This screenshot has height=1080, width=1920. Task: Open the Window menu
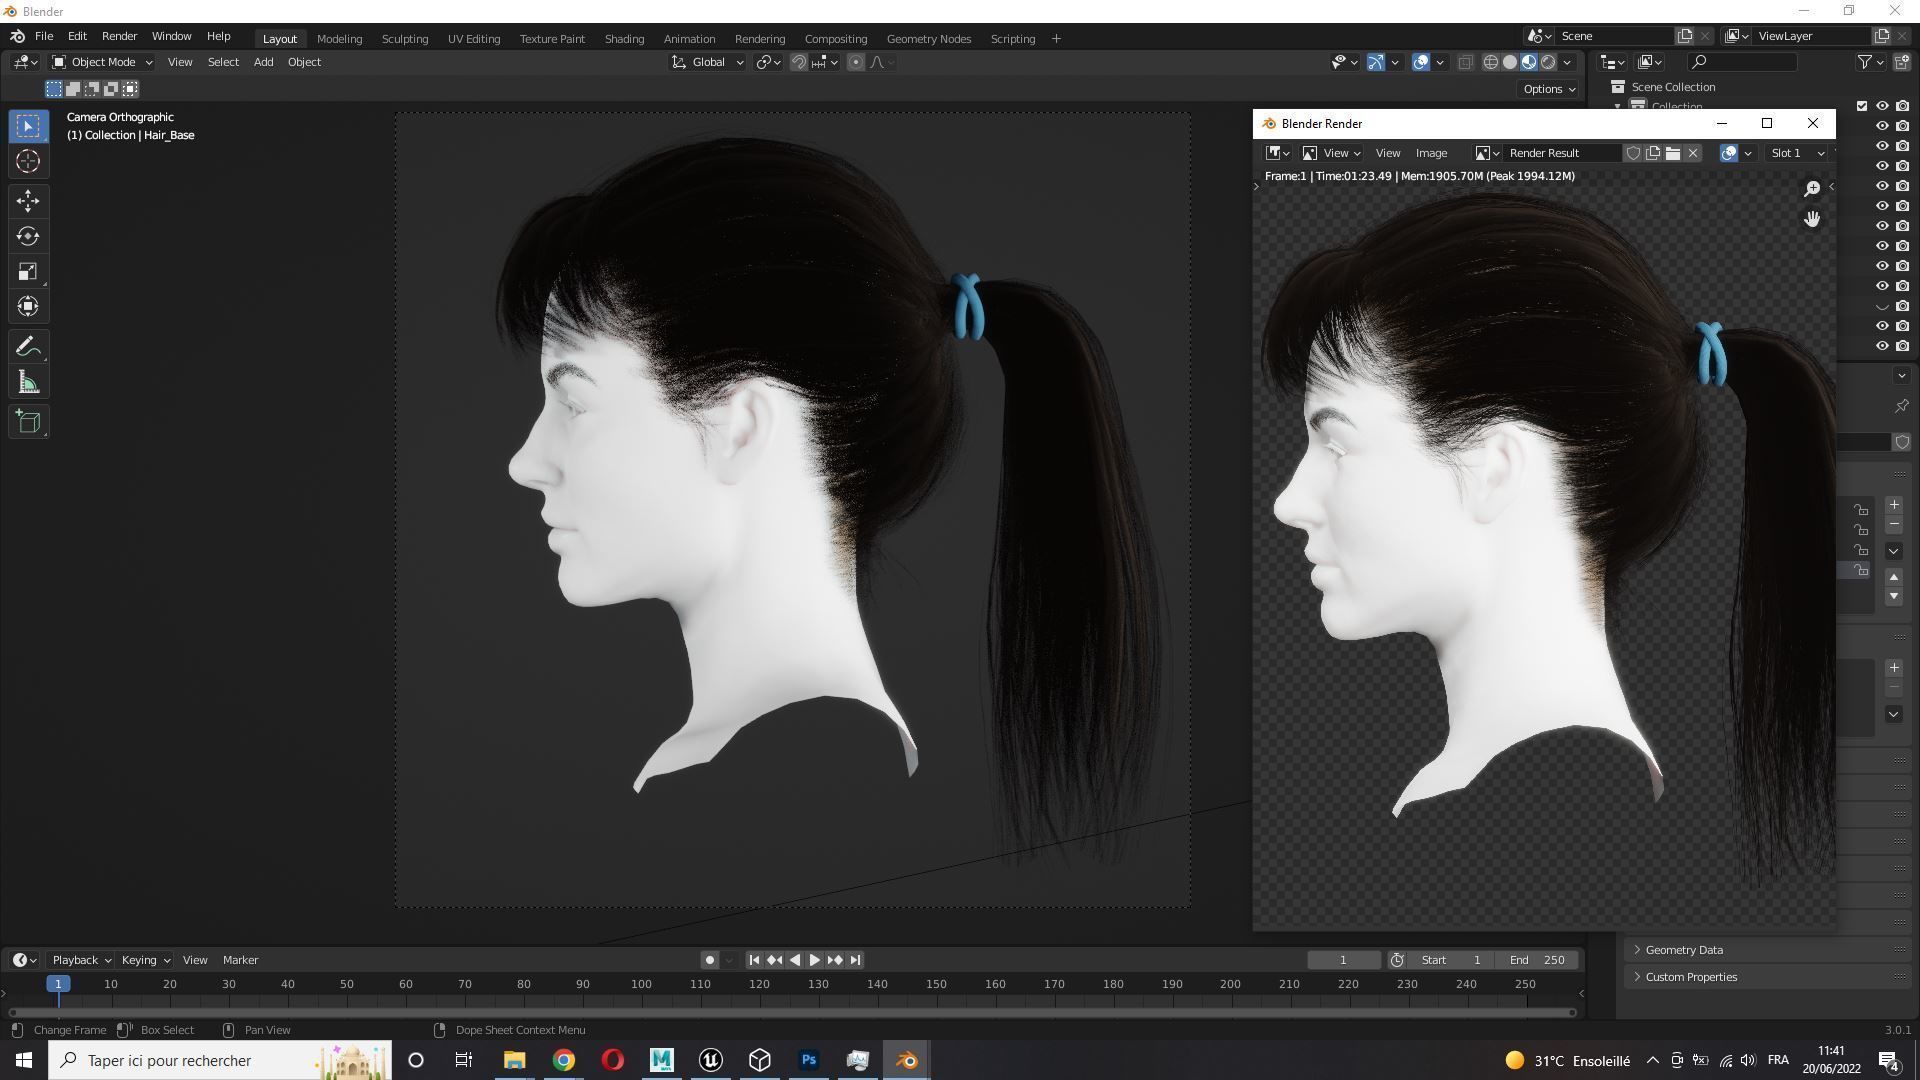(x=171, y=36)
